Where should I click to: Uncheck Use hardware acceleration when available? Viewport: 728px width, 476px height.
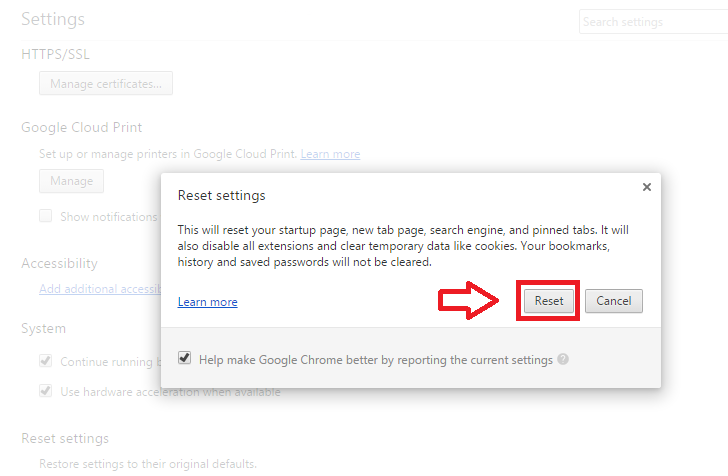tap(46, 391)
